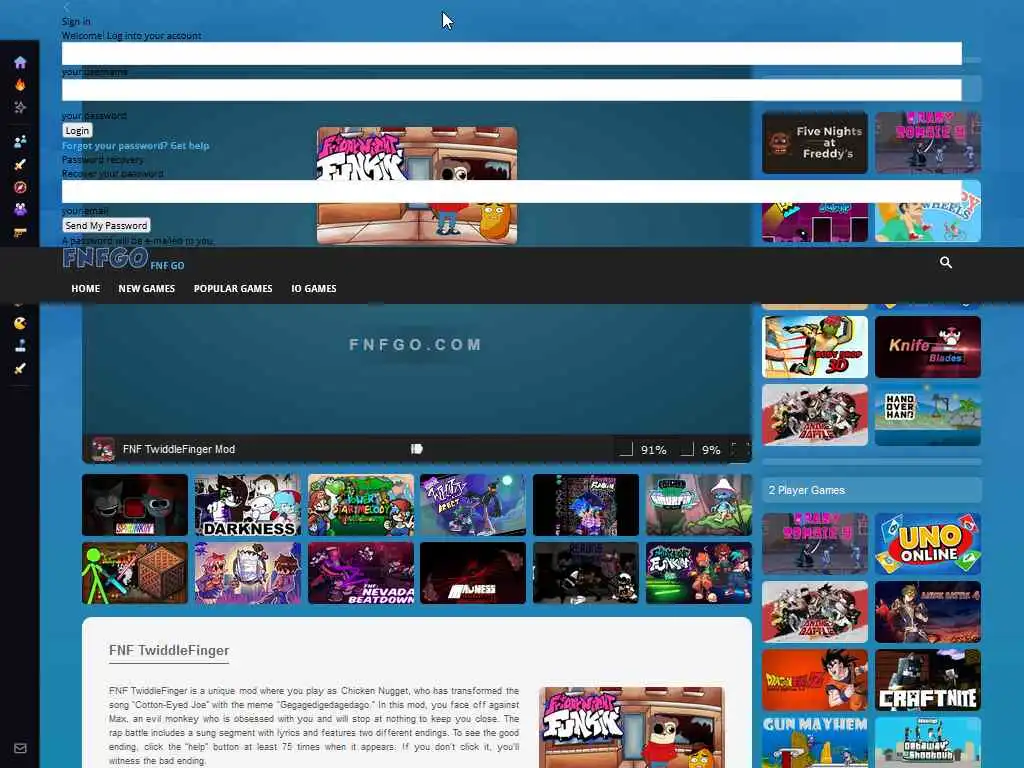Open the joystick sidebar icon
The width and height of the screenshot is (1024, 768).
pos(20,345)
